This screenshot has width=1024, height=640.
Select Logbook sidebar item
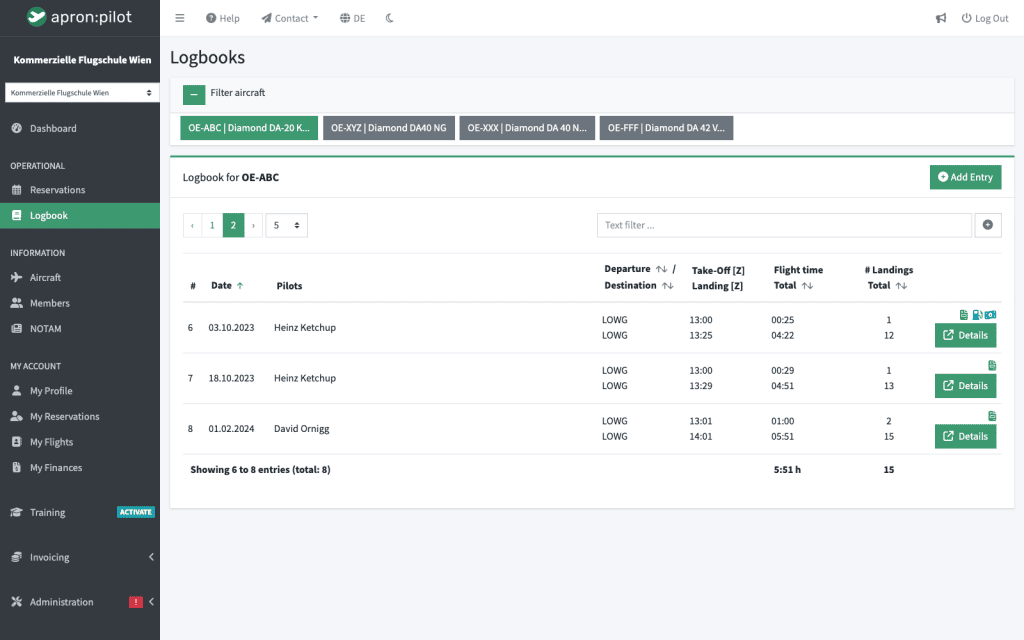pos(80,216)
